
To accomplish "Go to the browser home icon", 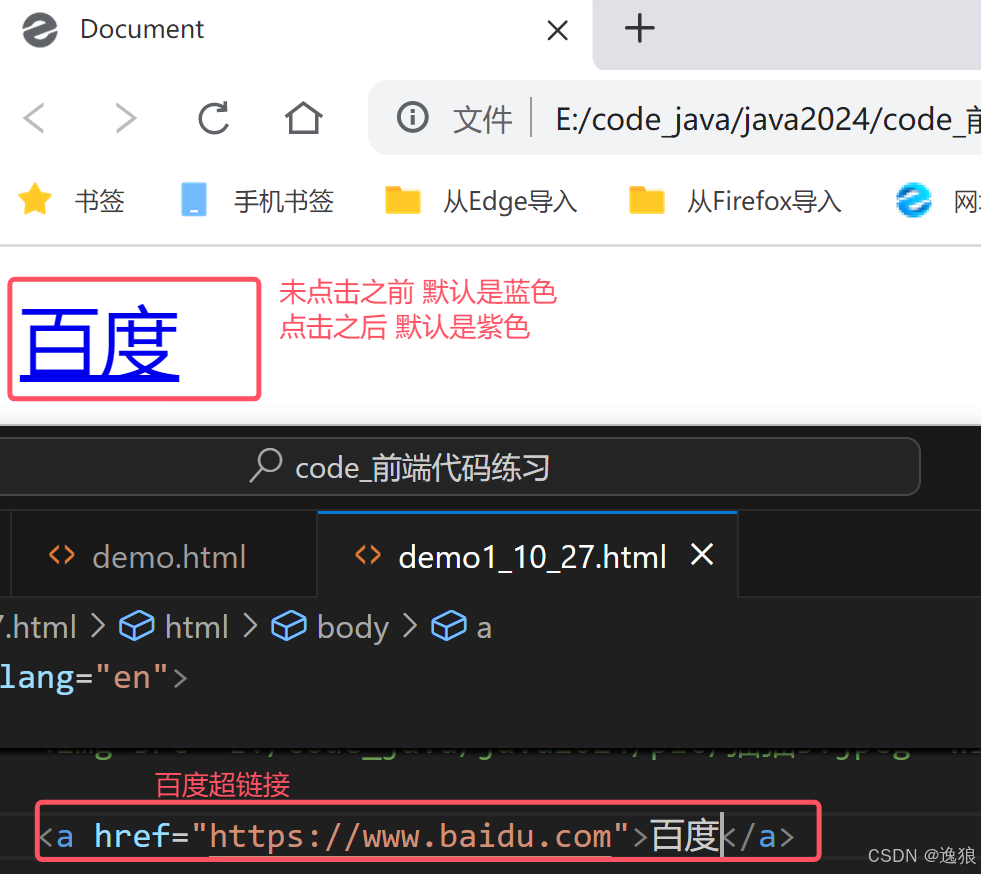I will coord(303,118).
